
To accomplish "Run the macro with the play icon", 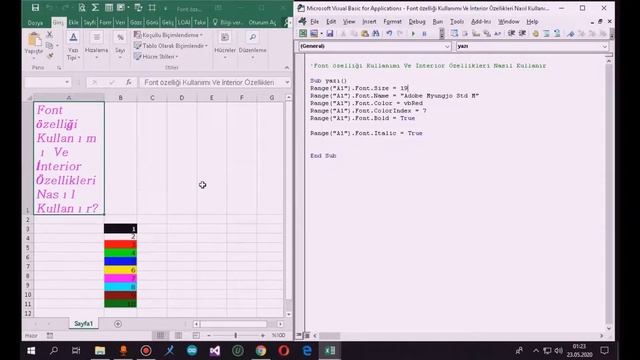I will click(413, 33).
